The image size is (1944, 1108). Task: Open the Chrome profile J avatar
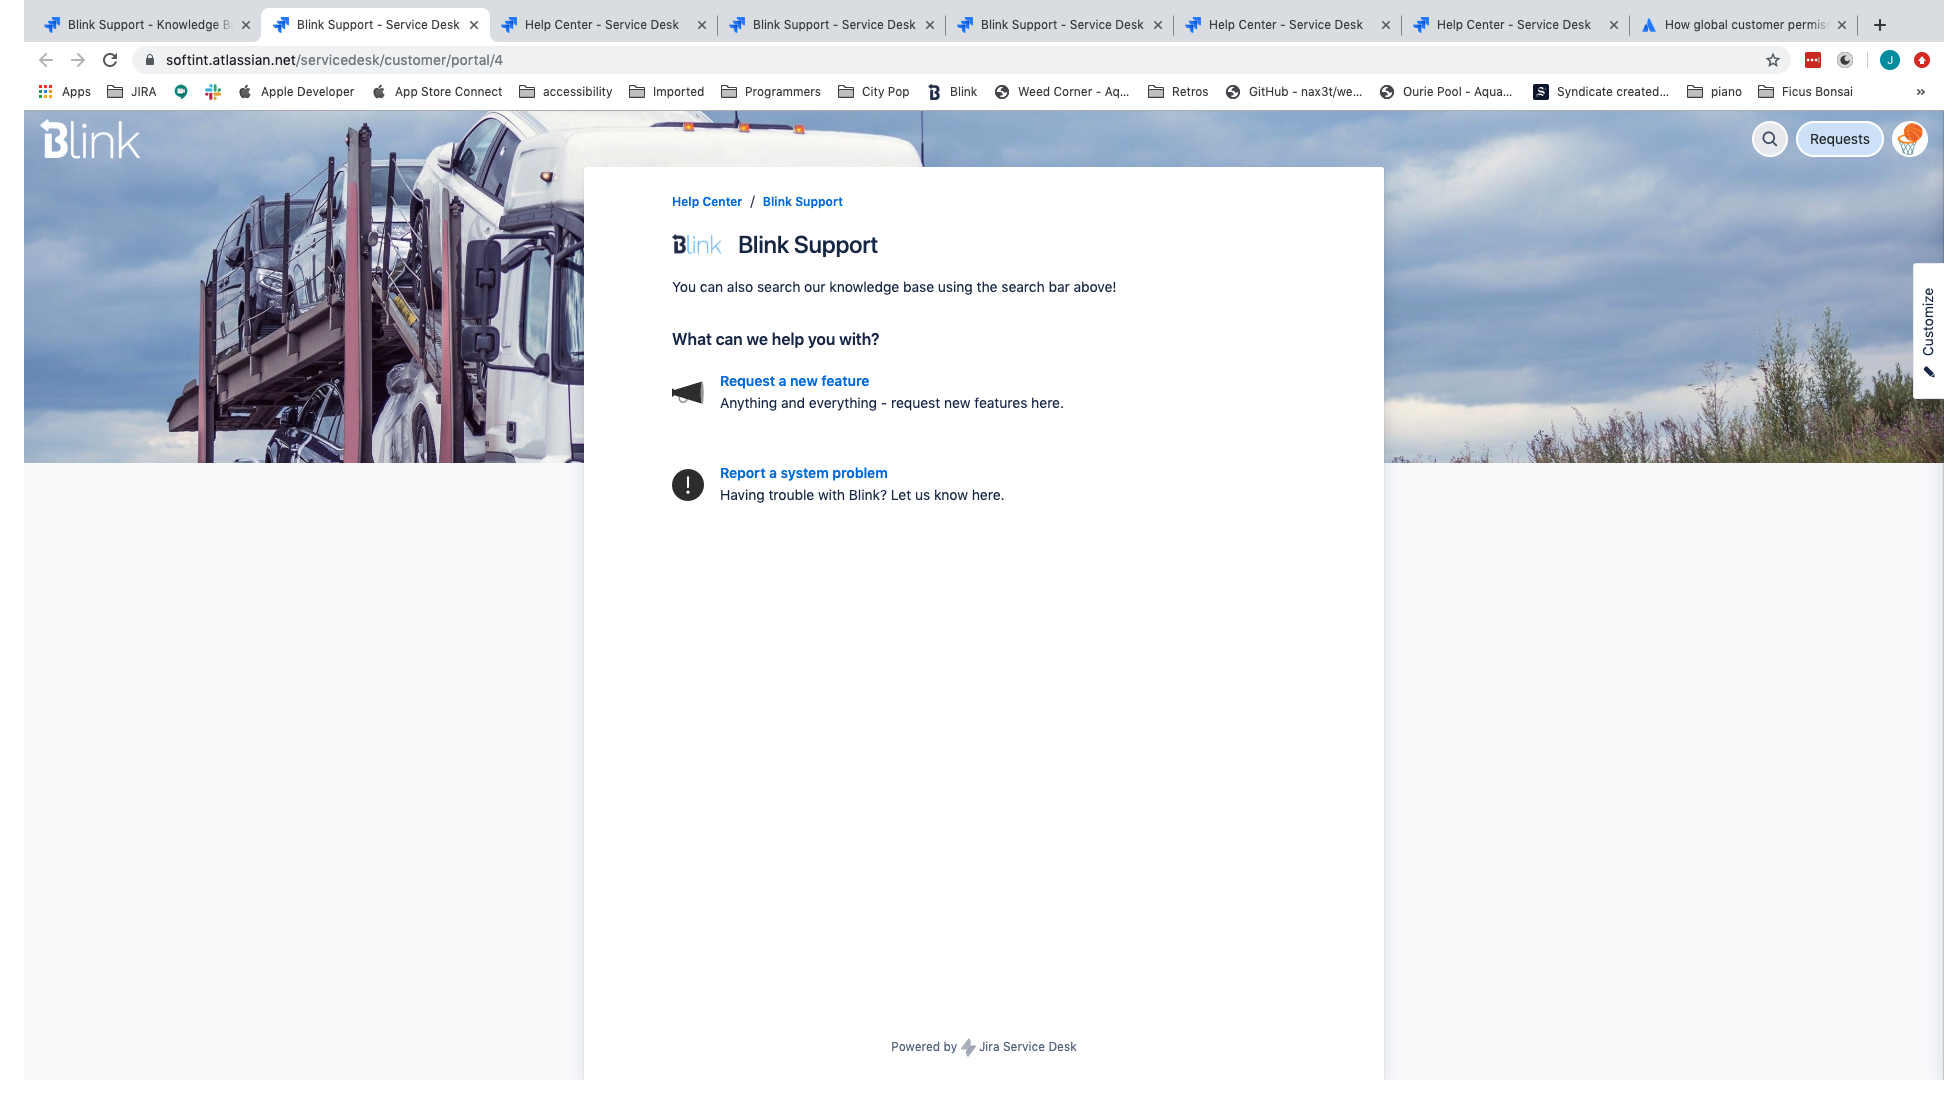[x=1890, y=60]
